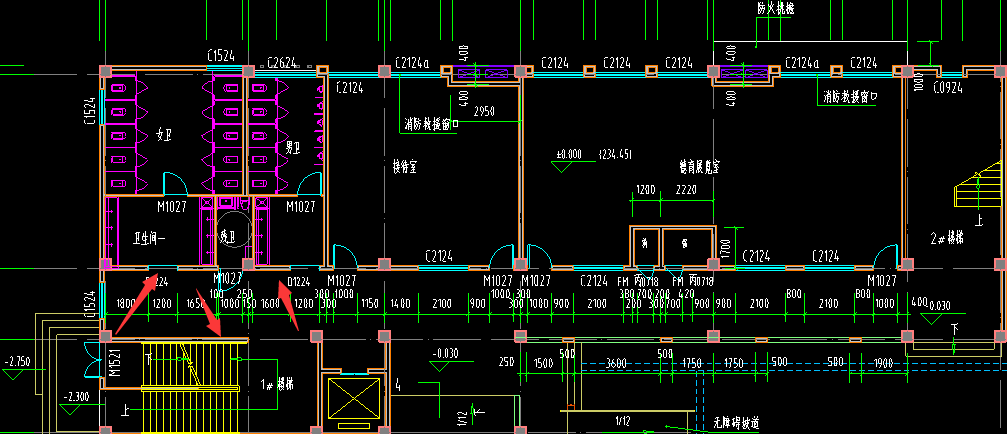
Task: Click the 防火挑檐 annotation text
Action: click(x=776, y=10)
